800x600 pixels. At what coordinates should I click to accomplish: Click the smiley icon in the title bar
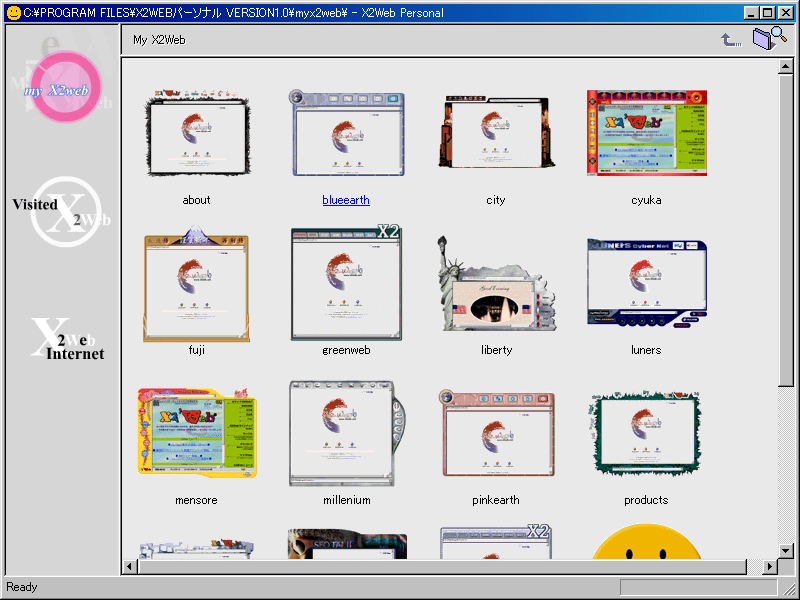(x=14, y=13)
